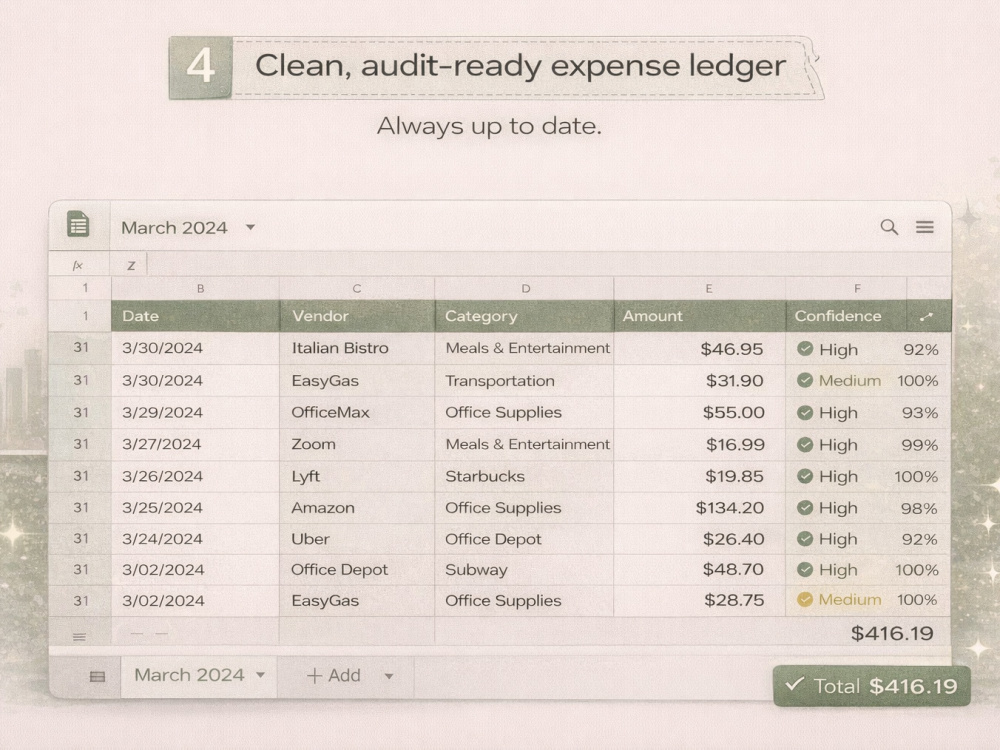Open the search magnifier icon
This screenshot has width=1000, height=750.
[x=889, y=227]
